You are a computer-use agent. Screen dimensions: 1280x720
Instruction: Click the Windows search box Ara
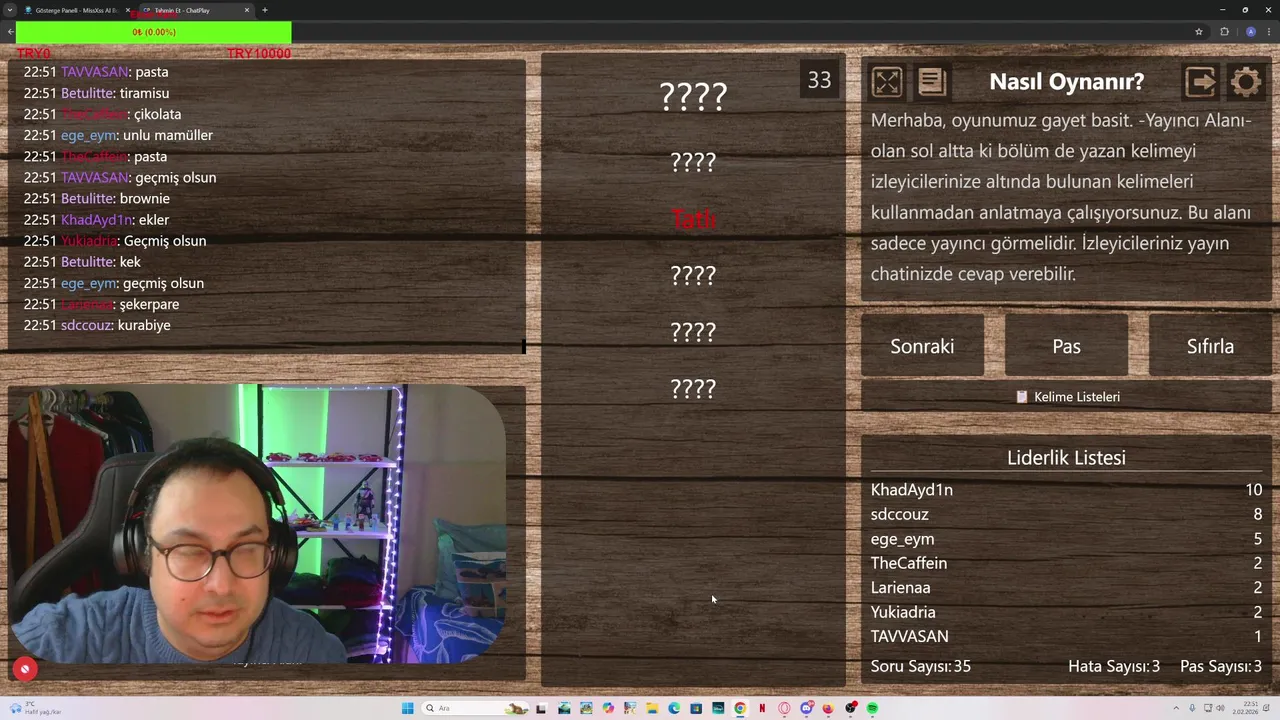coord(473,708)
